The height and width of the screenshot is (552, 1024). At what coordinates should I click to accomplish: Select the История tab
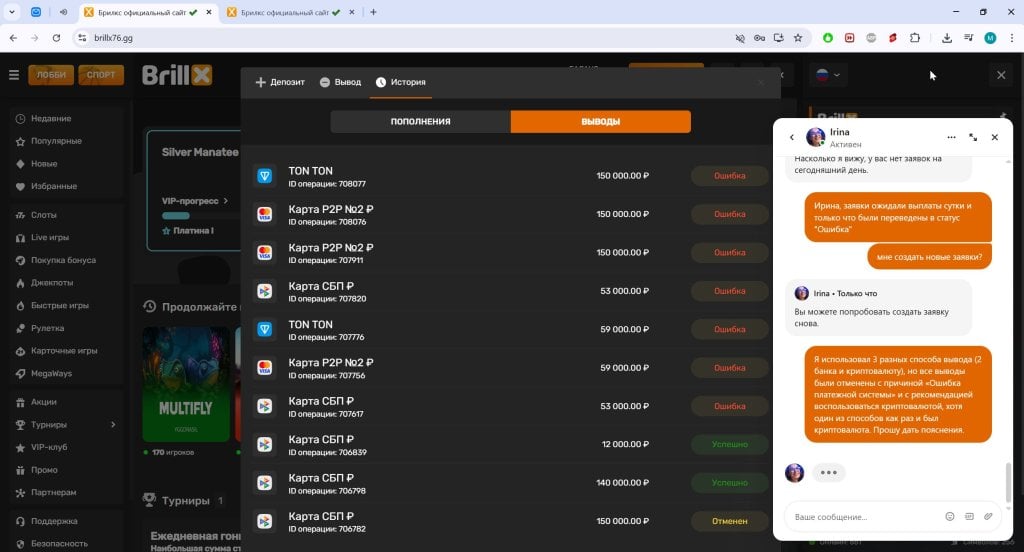tap(401, 82)
